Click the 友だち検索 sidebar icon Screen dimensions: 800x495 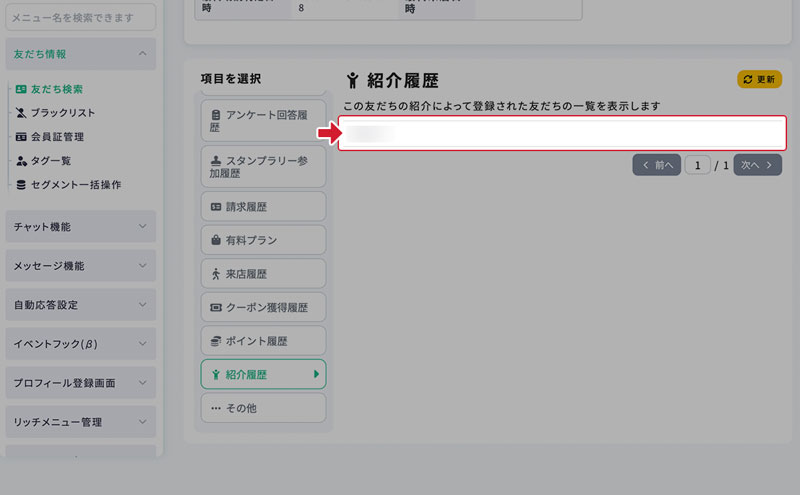point(21,89)
